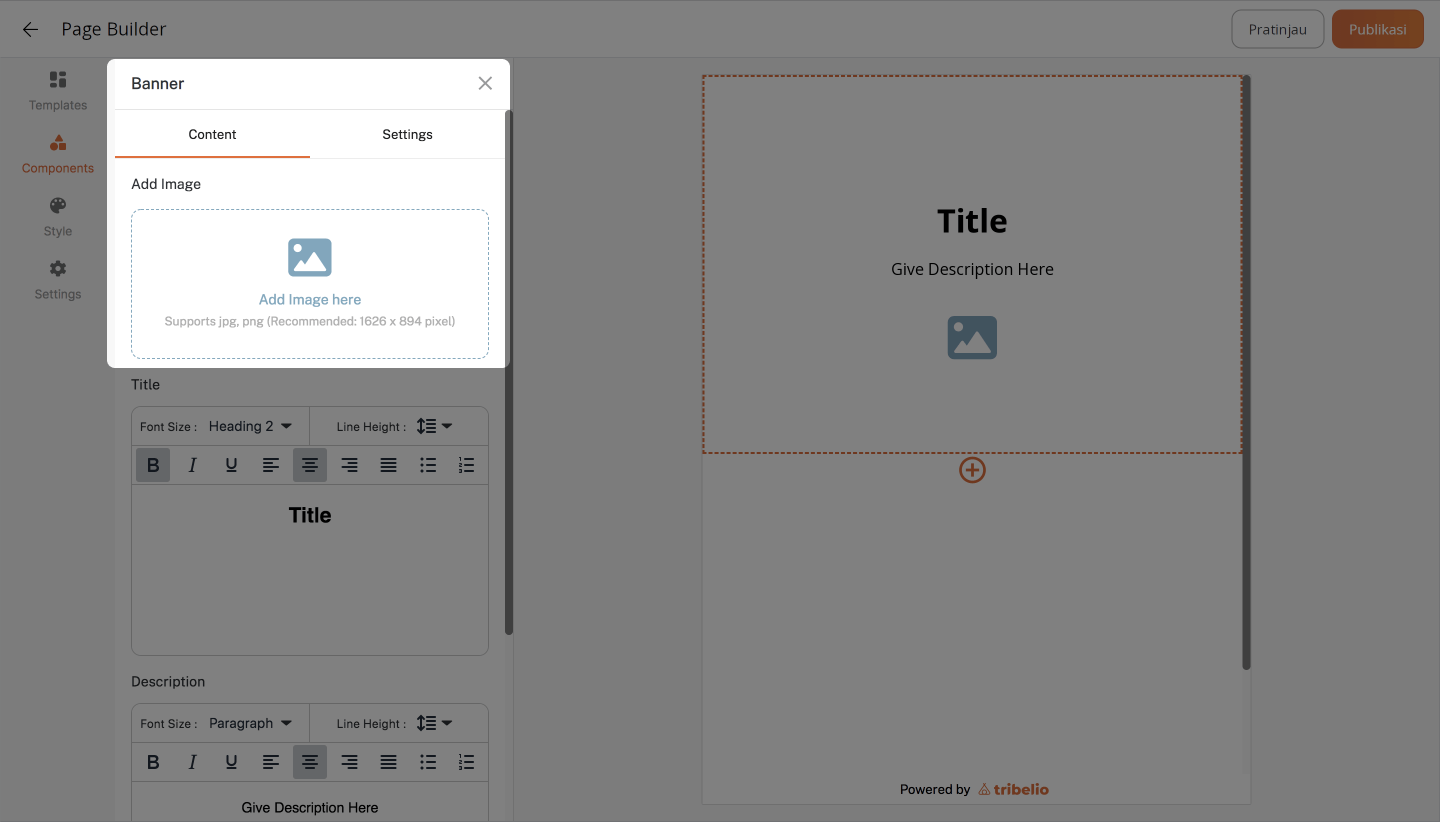Toggle bold in the Title toolbar
Screen dimensions: 1440x822
point(153,465)
